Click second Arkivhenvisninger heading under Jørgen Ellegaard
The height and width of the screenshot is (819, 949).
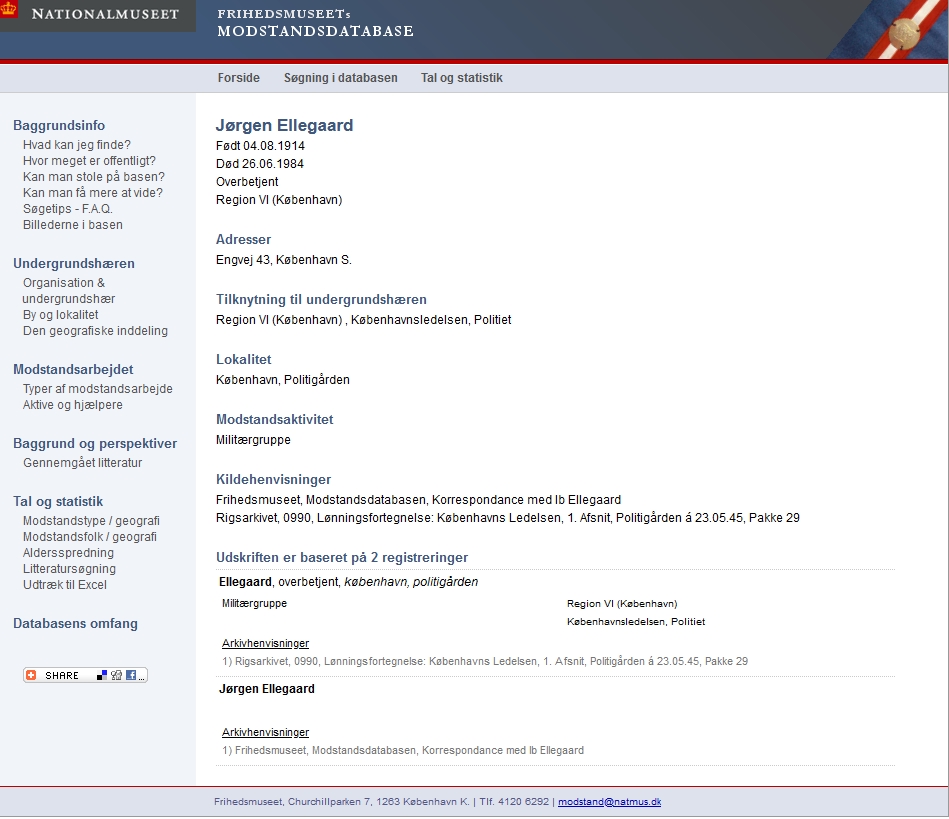265,732
